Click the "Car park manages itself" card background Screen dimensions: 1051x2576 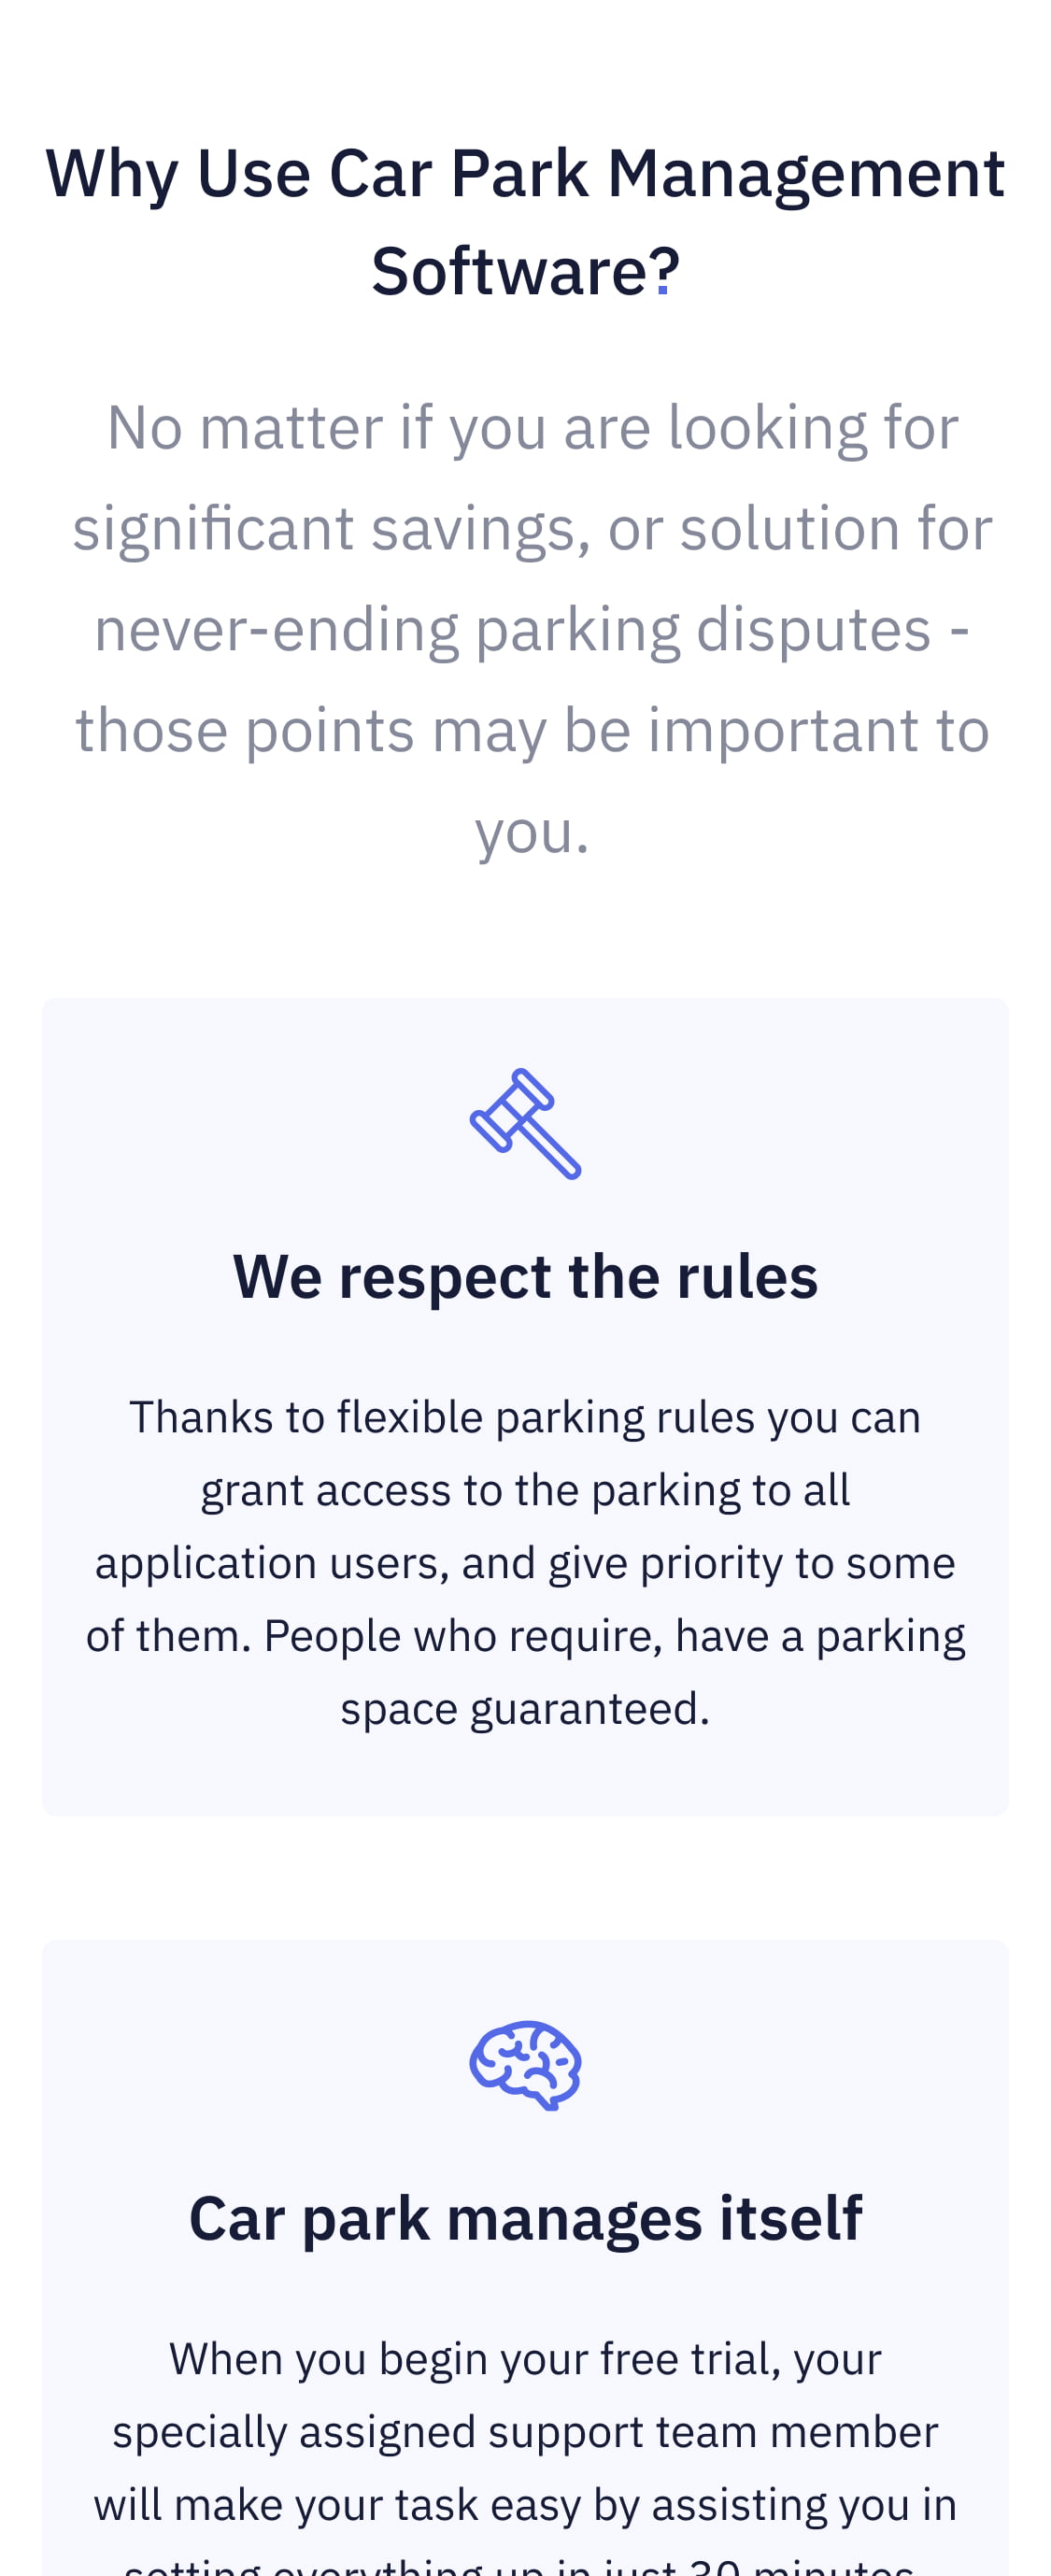pyautogui.click(x=525, y=2258)
